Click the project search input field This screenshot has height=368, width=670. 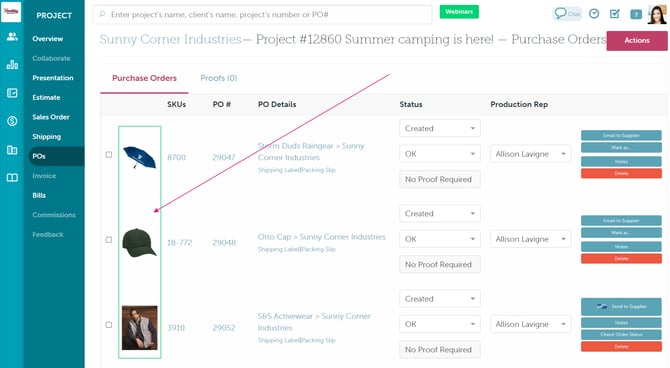tap(262, 15)
